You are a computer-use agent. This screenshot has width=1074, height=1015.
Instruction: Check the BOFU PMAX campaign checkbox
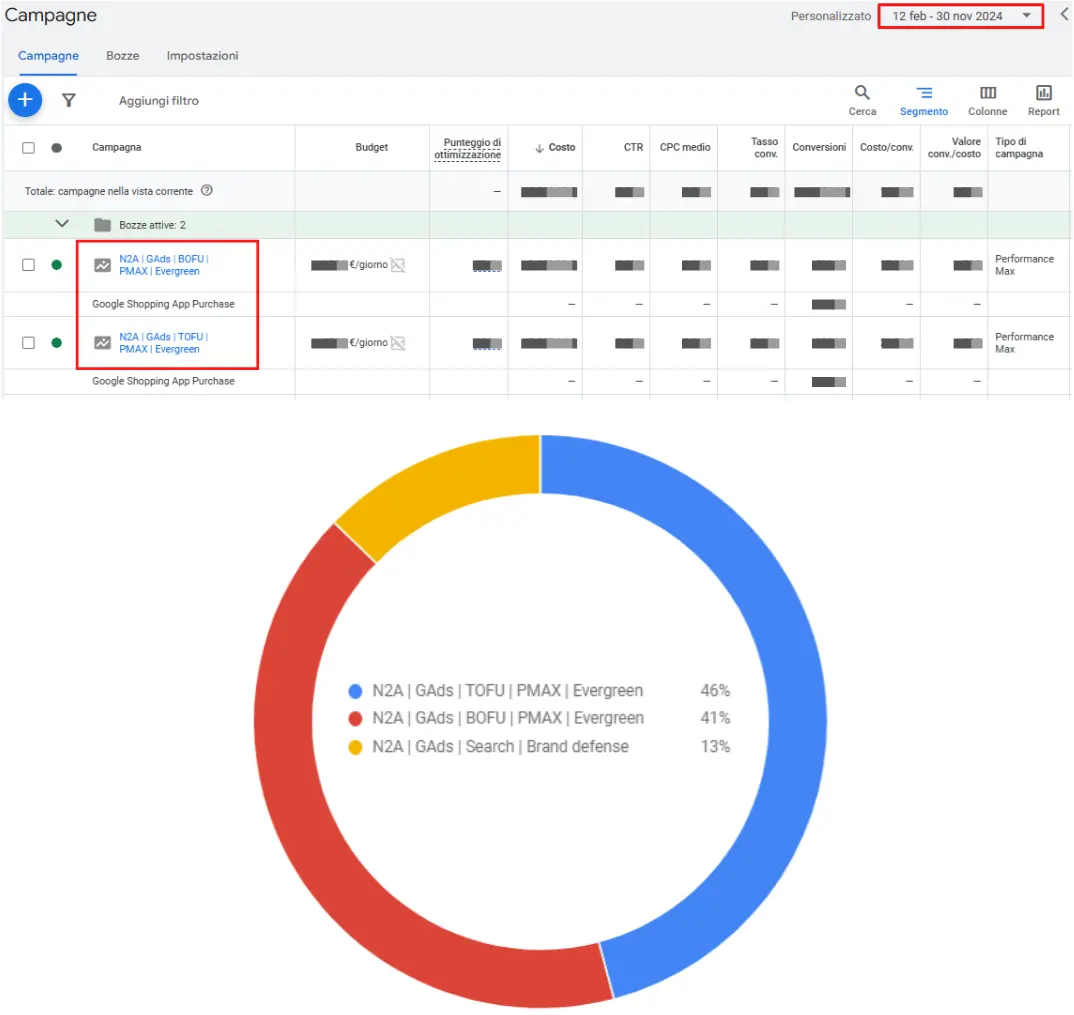28,265
